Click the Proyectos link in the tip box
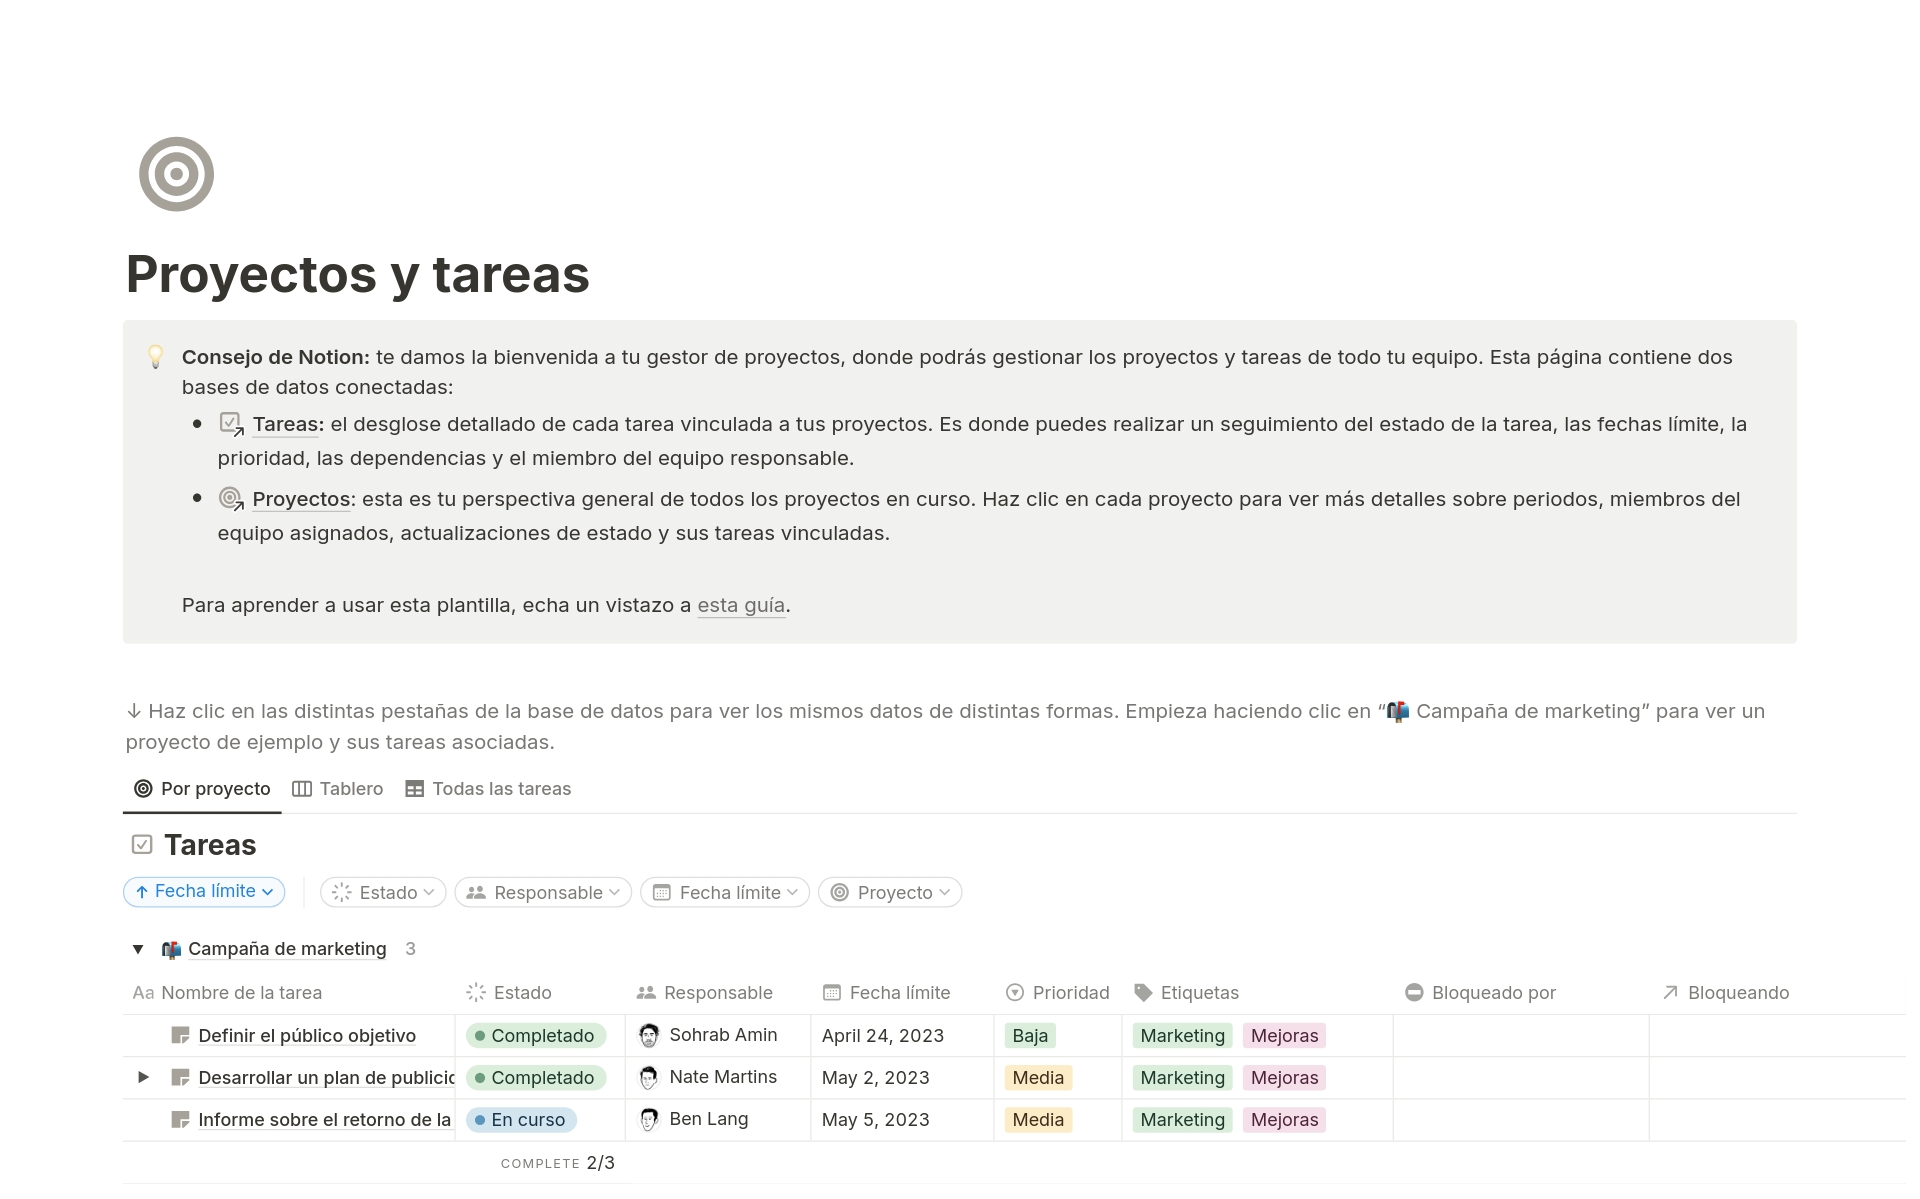The width and height of the screenshot is (1920, 1199). pyautogui.click(x=300, y=498)
